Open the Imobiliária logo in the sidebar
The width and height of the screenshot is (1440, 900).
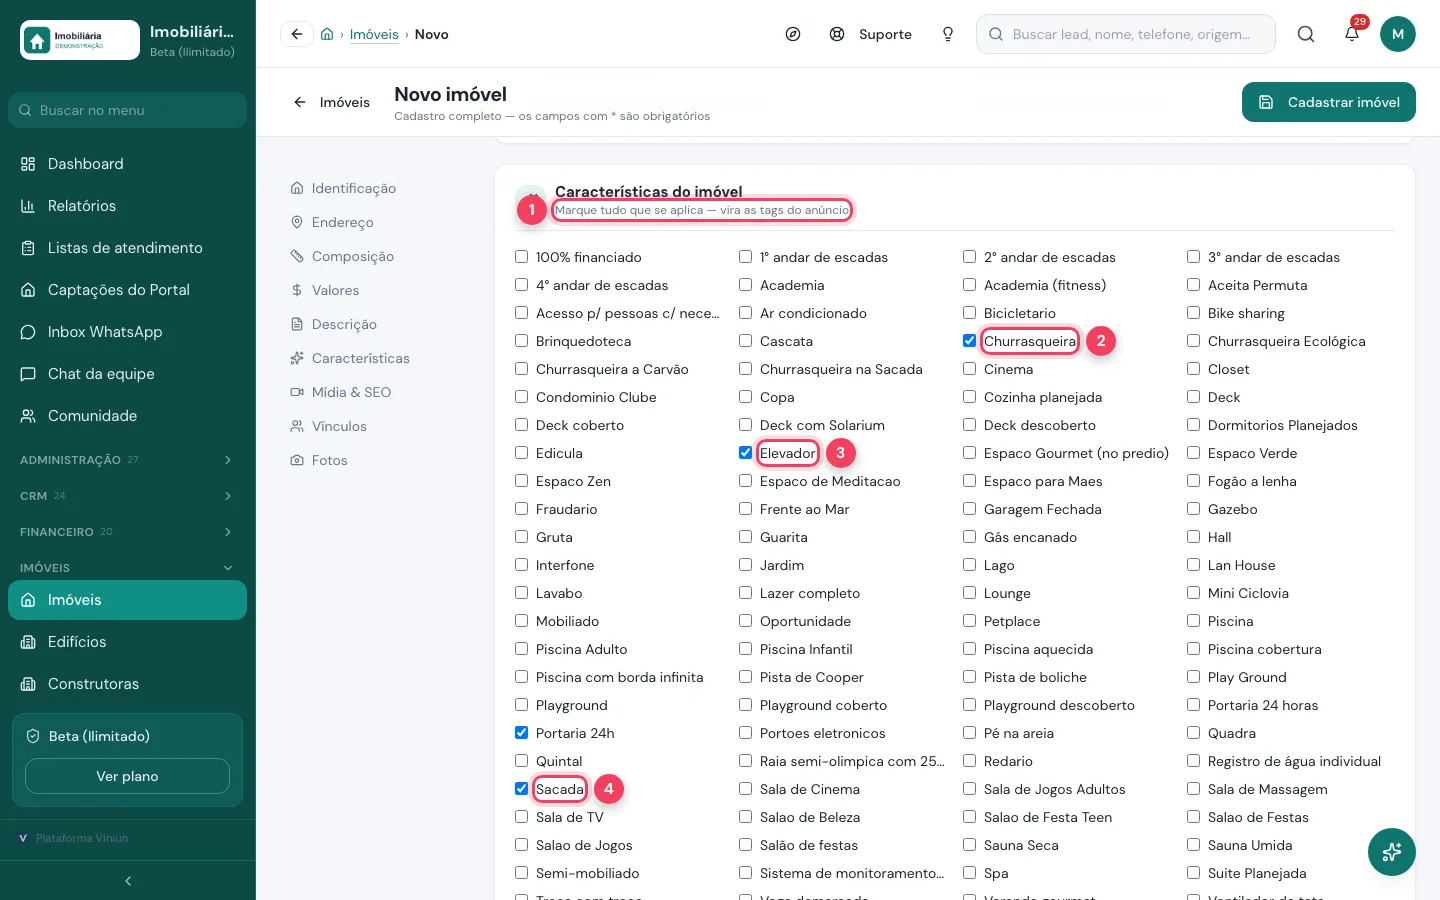[80, 40]
